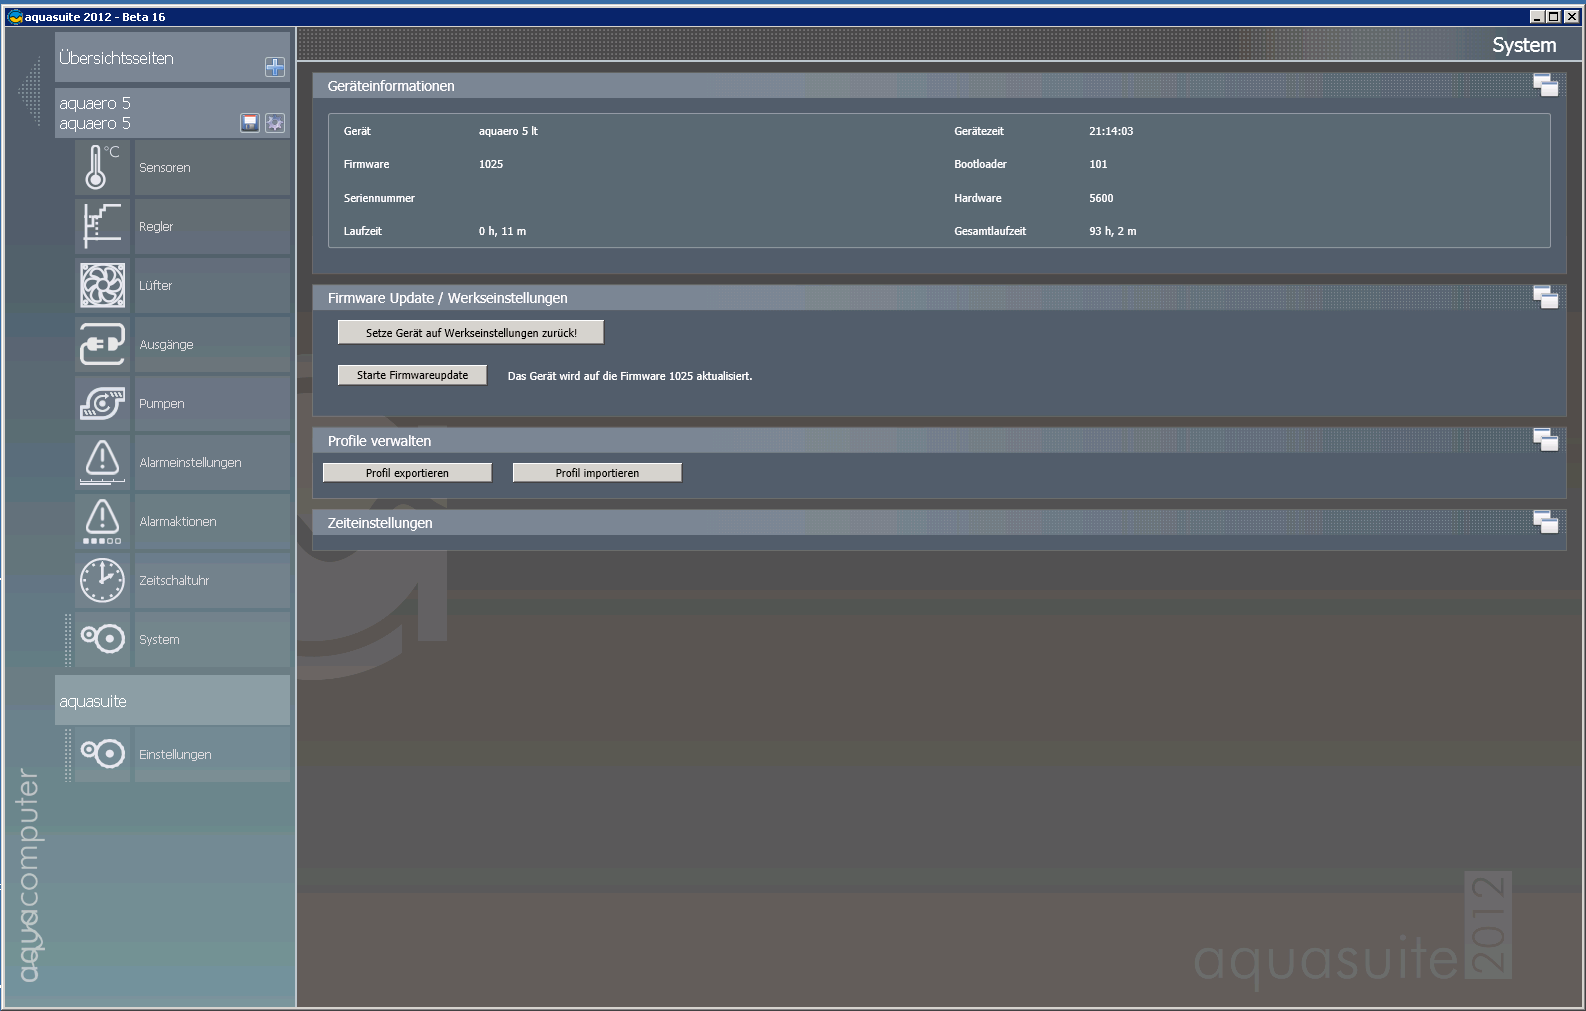
Task: Click the Hardware value '5600'
Action: (x=1101, y=198)
